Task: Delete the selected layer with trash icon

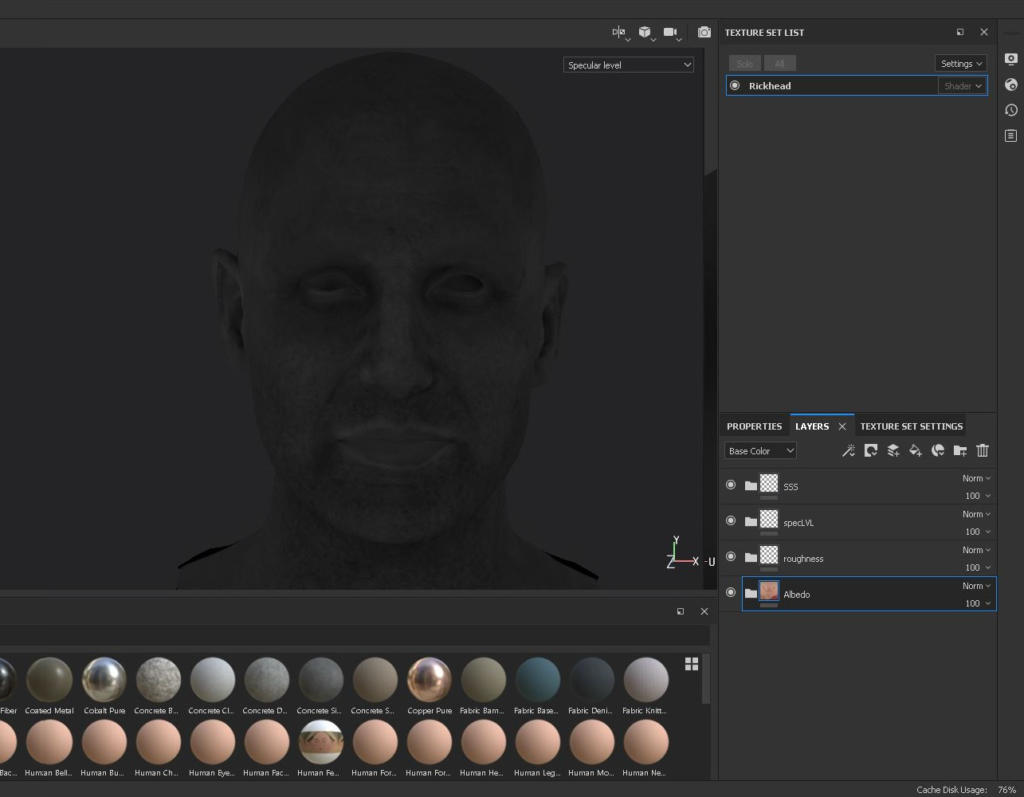Action: pyautogui.click(x=982, y=451)
